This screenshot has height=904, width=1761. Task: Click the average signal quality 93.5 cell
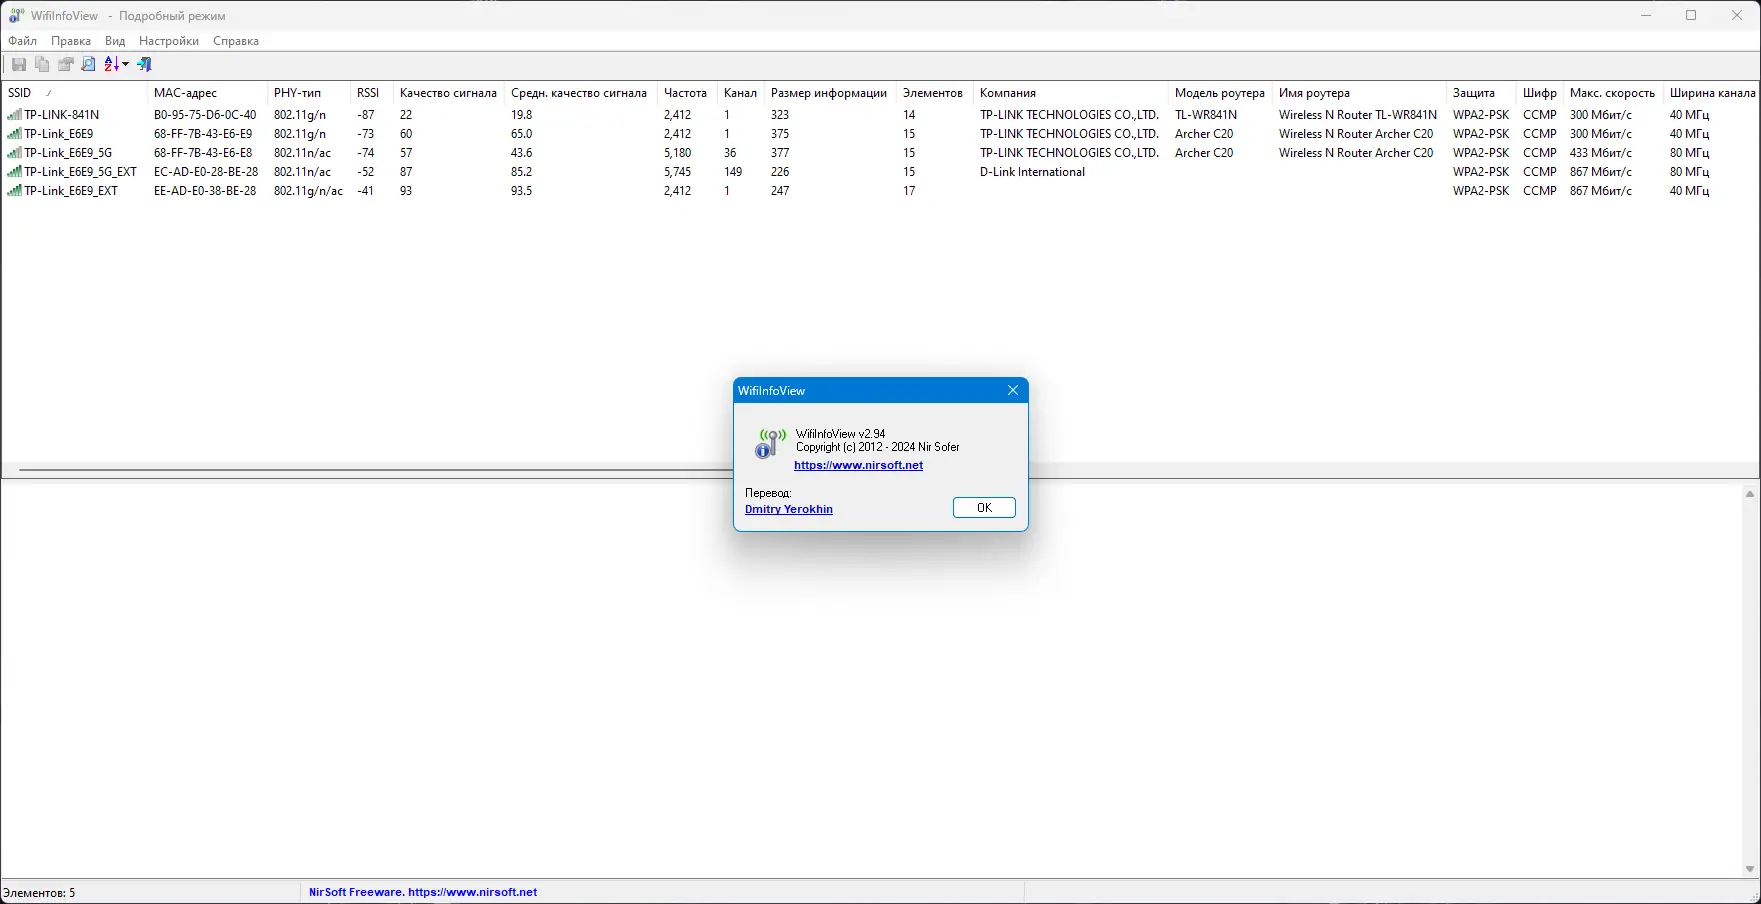tap(521, 191)
